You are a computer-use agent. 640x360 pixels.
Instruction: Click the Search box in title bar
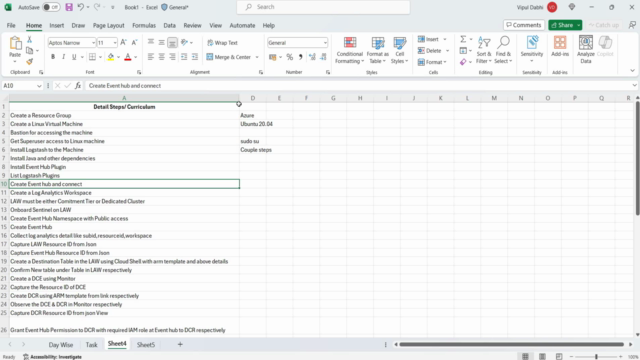point(323,7)
